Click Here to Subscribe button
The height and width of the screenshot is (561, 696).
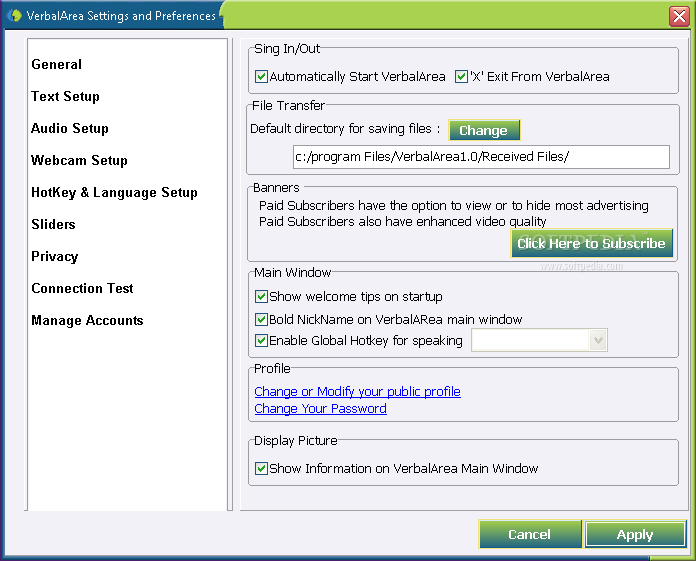[x=592, y=243]
